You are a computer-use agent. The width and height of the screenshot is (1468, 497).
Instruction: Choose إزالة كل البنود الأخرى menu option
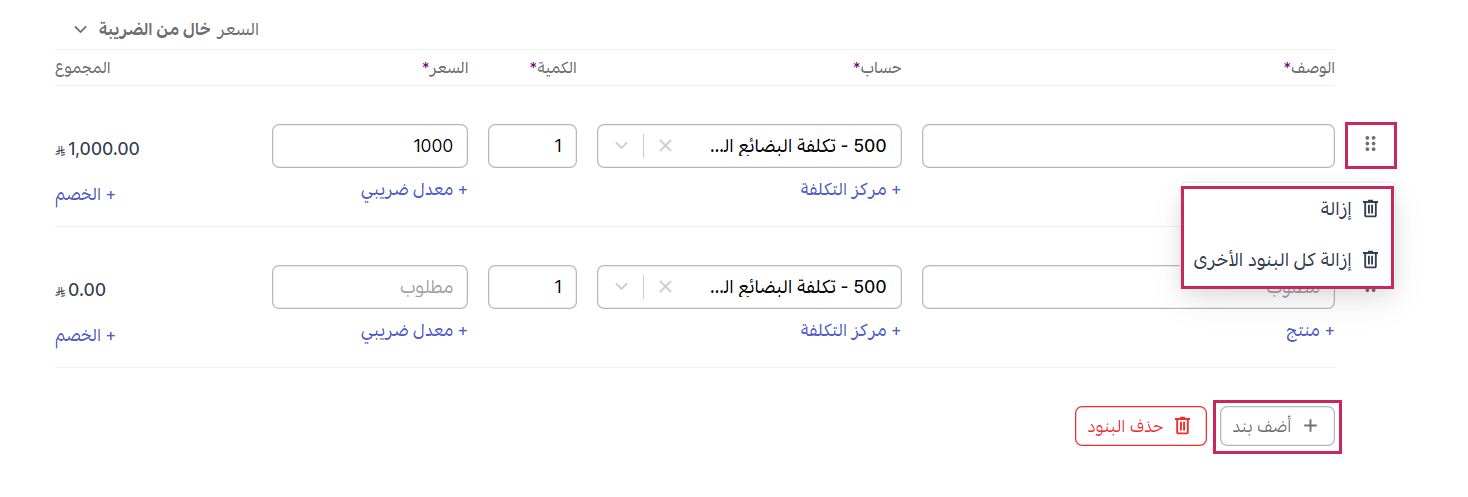[1272, 260]
